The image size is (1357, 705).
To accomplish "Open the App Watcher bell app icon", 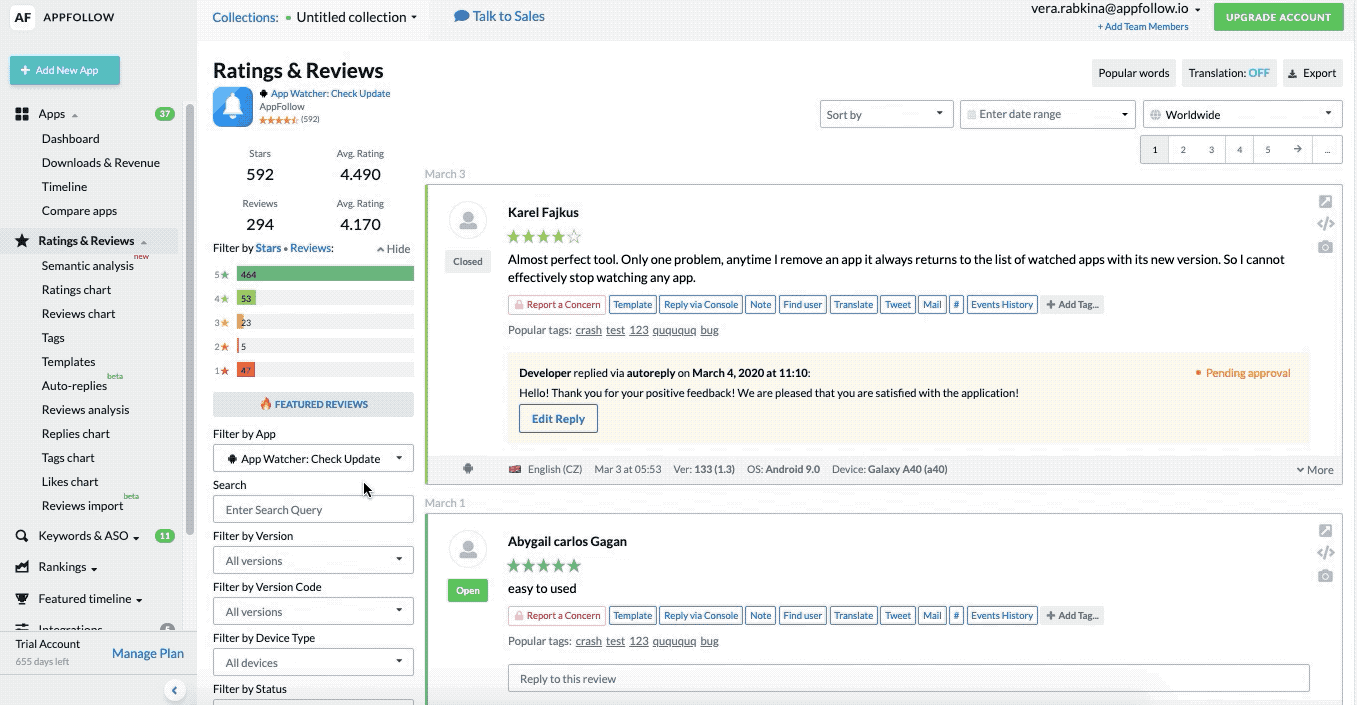I will [233, 107].
